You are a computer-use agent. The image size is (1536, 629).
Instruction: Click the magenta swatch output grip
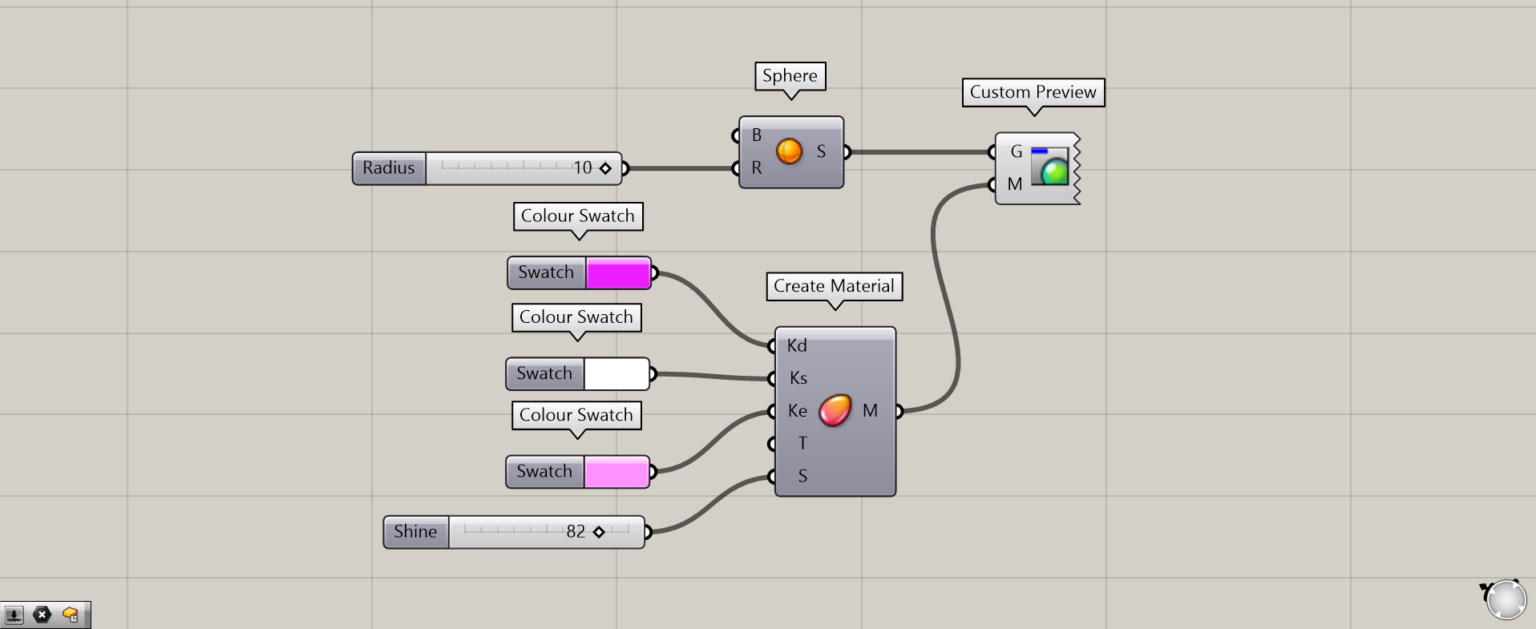click(654, 273)
